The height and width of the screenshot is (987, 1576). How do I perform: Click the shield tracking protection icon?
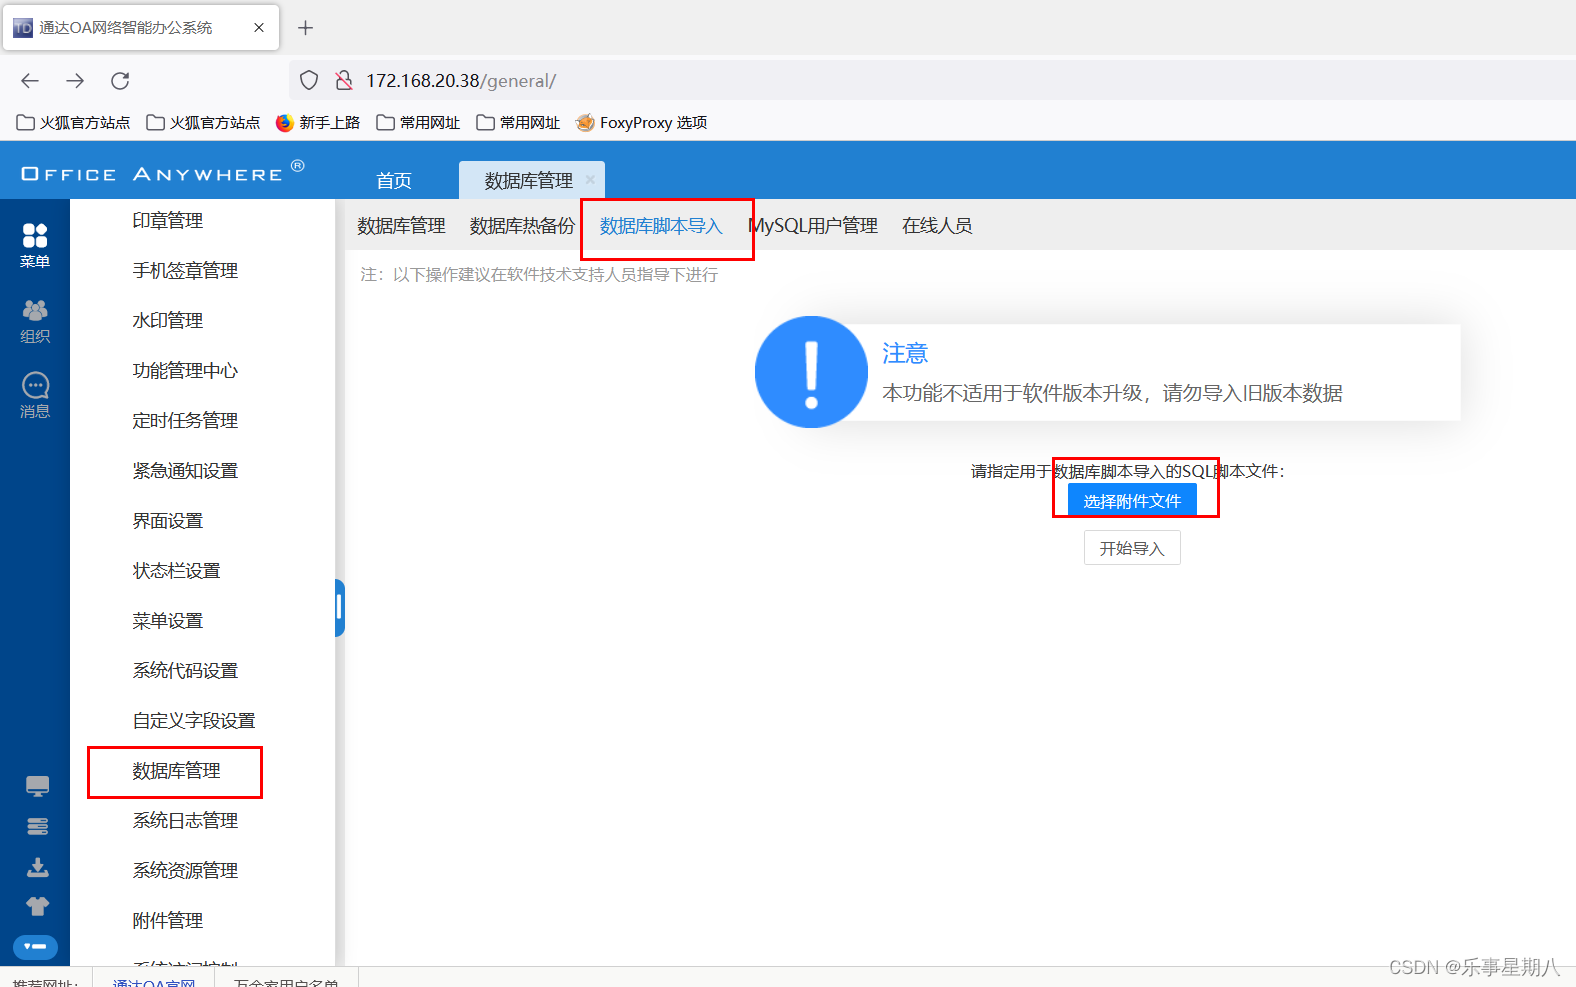tap(309, 81)
